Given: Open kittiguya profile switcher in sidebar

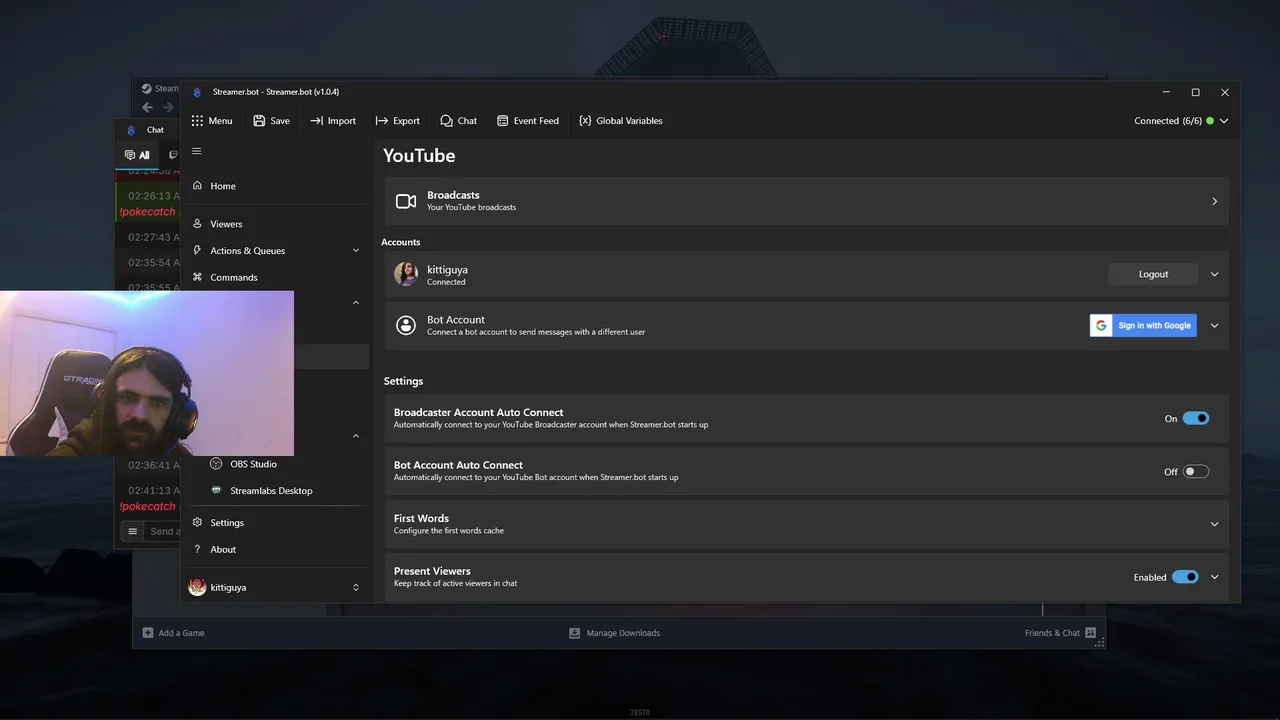Looking at the screenshot, I should pos(356,587).
